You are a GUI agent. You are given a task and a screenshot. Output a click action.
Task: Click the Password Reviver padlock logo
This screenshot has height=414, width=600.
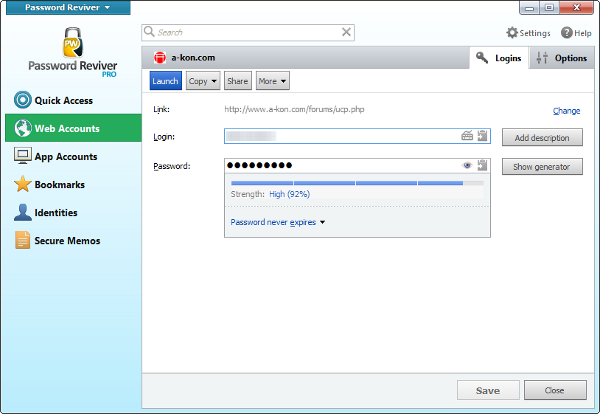(x=72, y=42)
